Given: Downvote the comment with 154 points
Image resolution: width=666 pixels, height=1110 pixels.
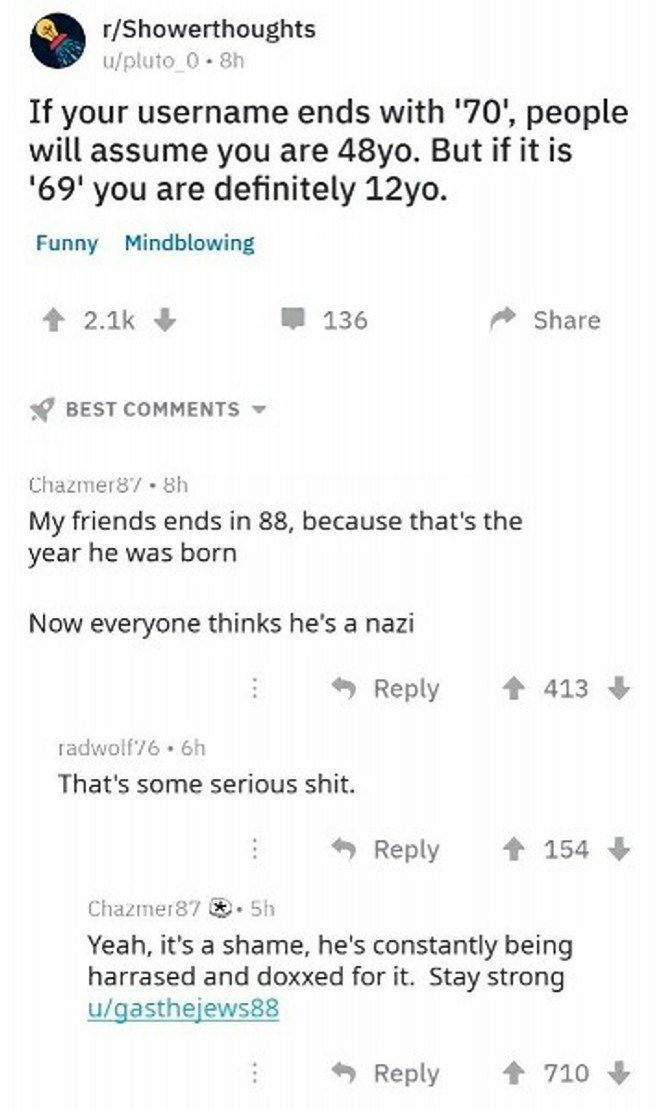Looking at the screenshot, I should (619, 849).
